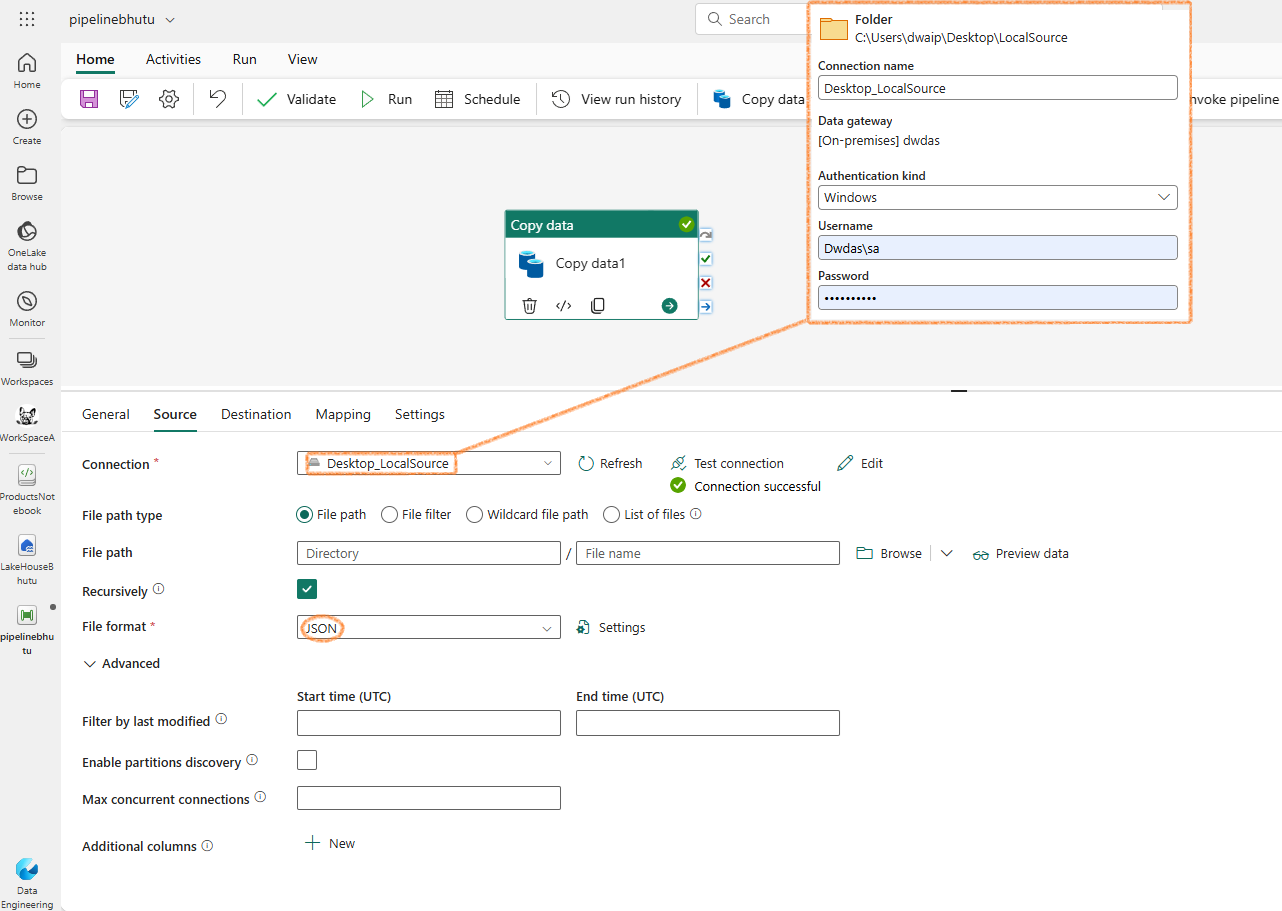This screenshot has height=911, width=1282.
Task: Open General tab of activity
Action: pyautogui.click(x=106, y=414)
